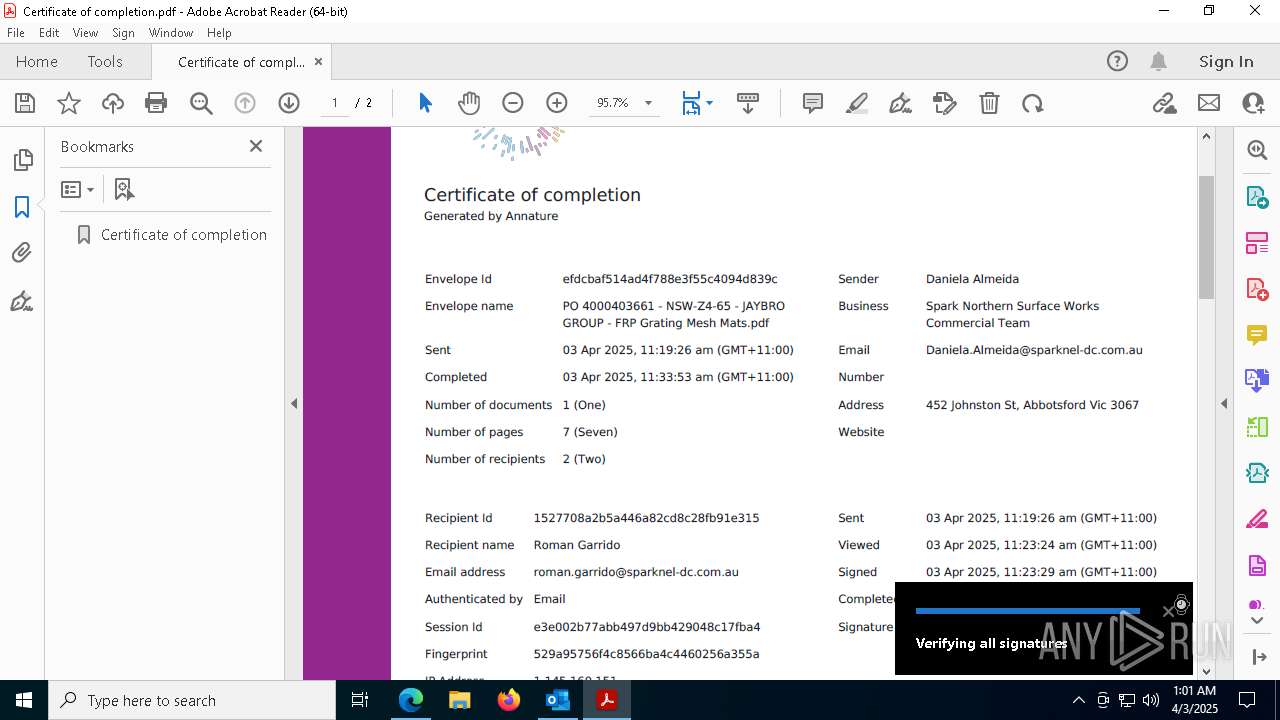The width and height of the screenshot is (1280, 720).
Task: Go to previous page arrow
Action: [245, 103]
